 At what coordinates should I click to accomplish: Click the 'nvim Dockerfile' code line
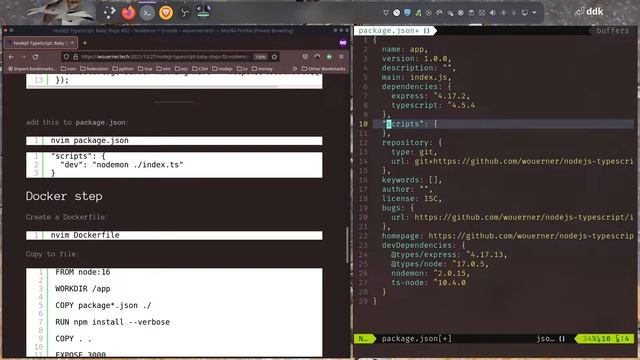pyautogui.click(x=85, y=235)
